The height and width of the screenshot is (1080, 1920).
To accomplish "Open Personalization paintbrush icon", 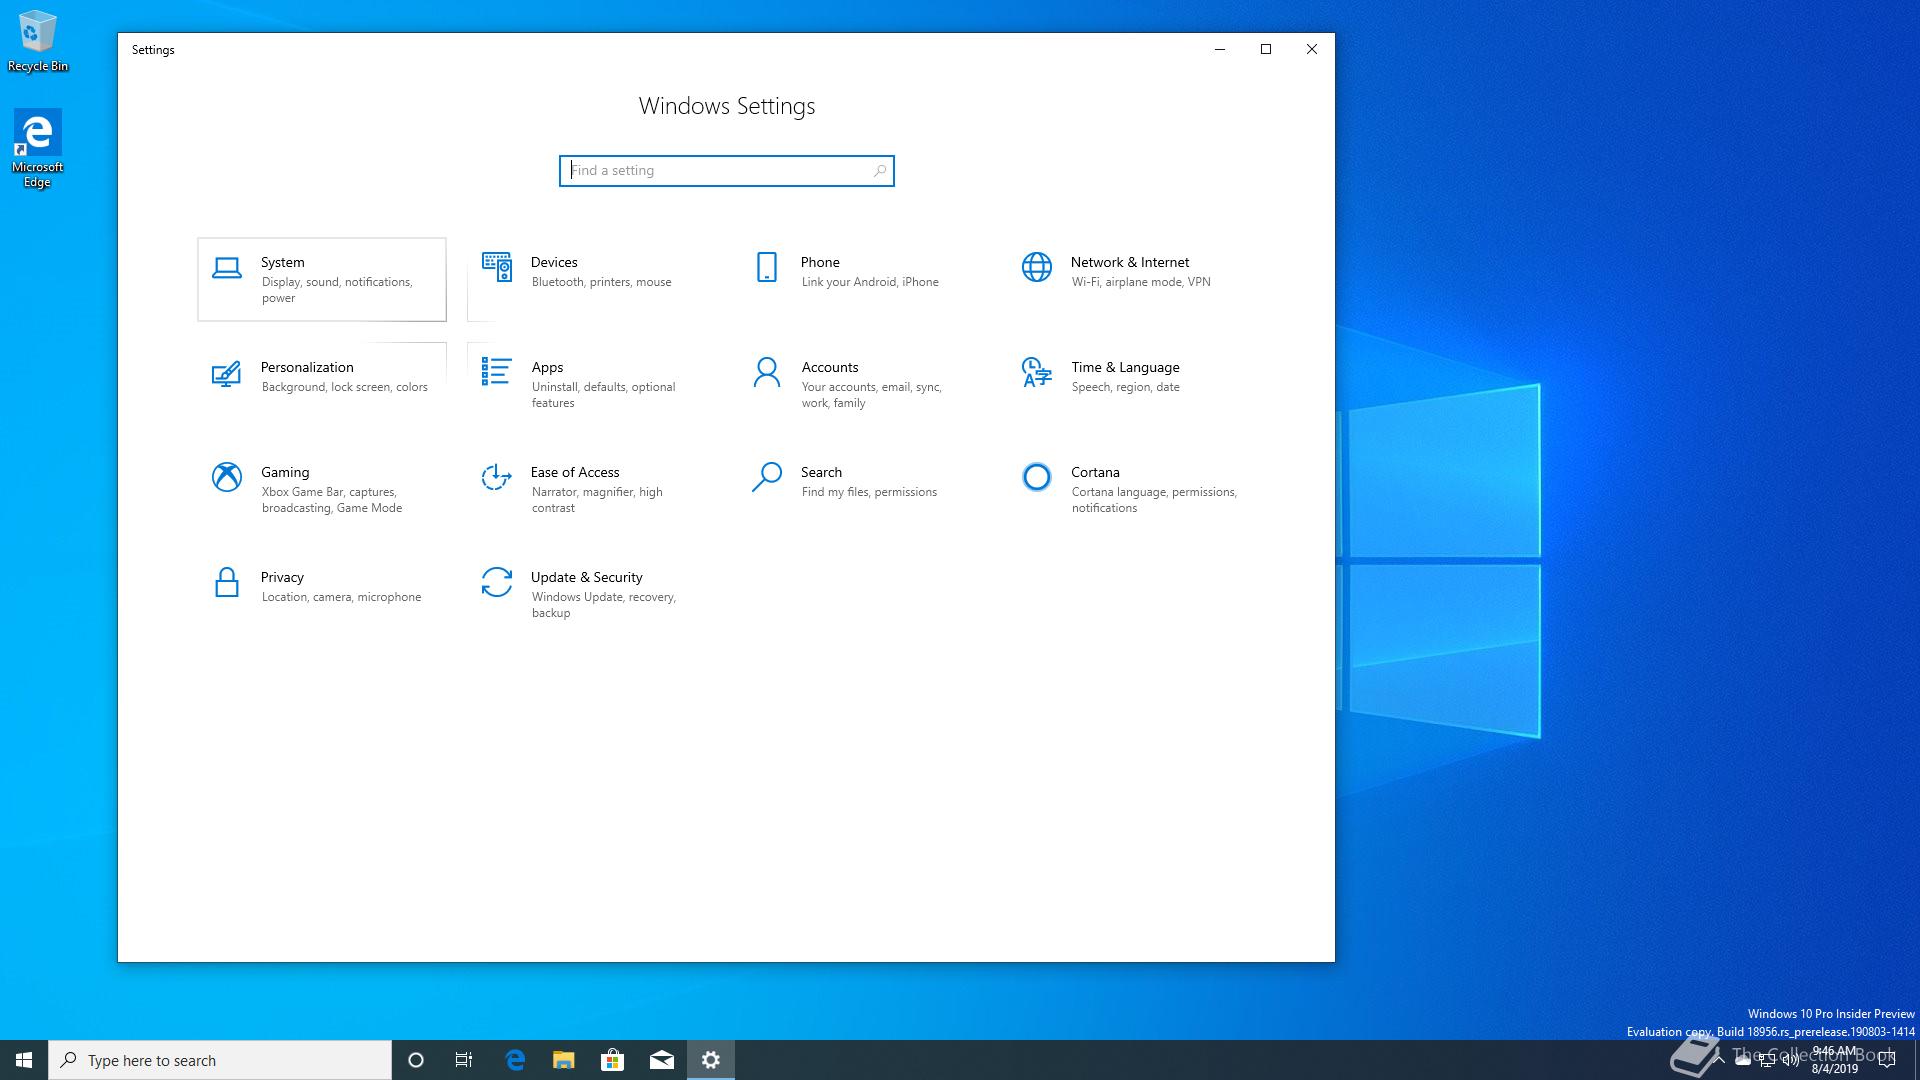I will pyautogui.click(x=226, y=373).
